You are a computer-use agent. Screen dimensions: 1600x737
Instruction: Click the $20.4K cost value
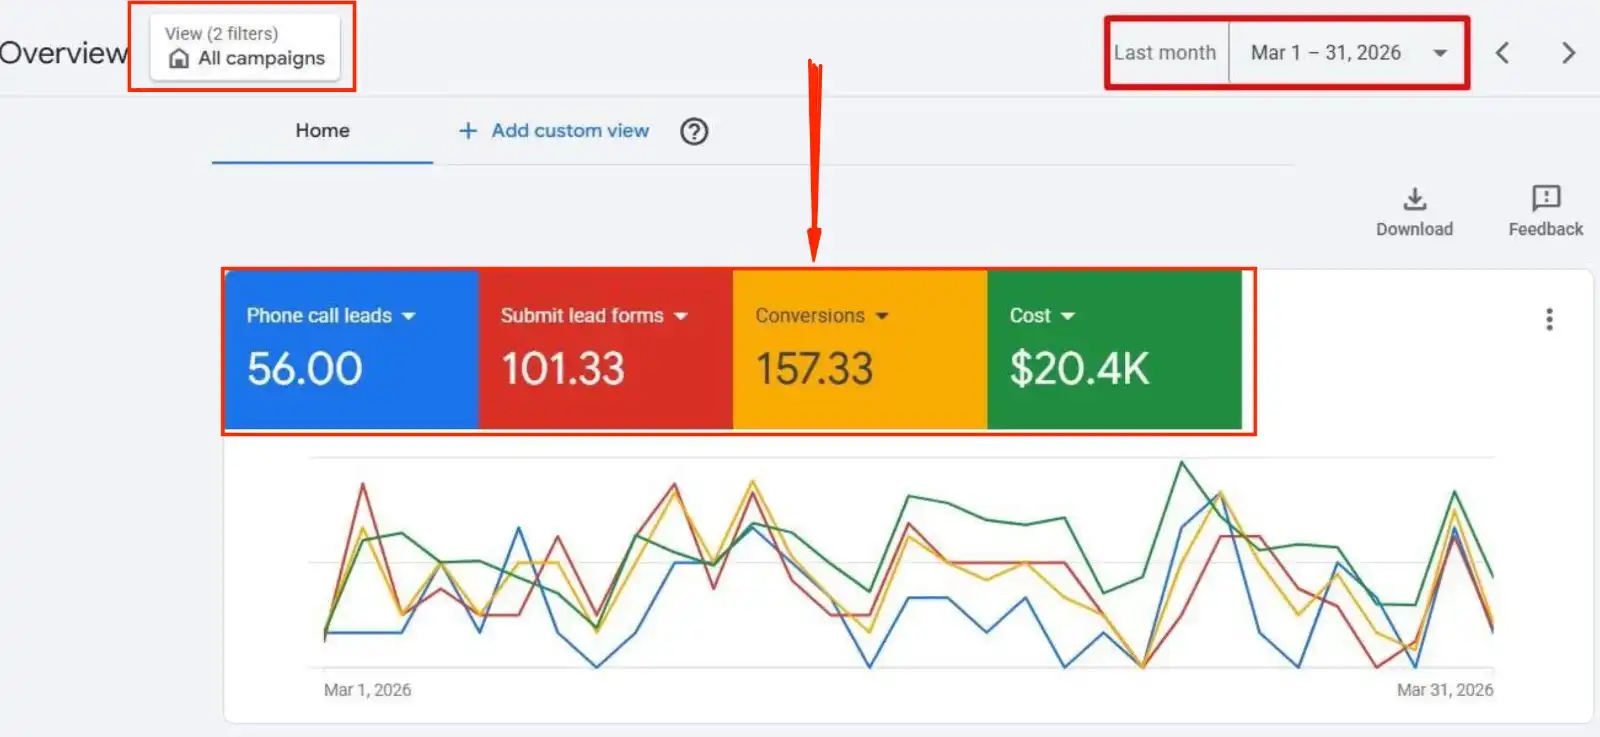pyautogui.click(x=1079, y=369)
